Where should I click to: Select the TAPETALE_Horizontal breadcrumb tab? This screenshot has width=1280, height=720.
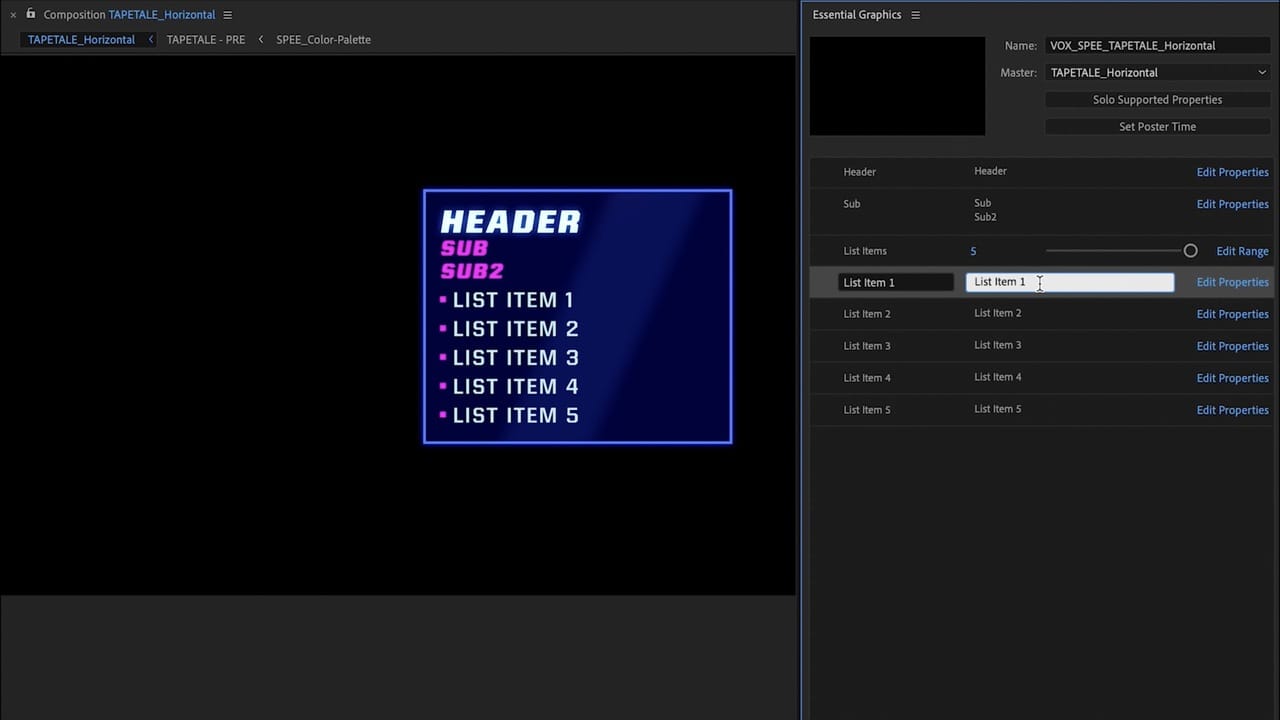tap(81, 40)
